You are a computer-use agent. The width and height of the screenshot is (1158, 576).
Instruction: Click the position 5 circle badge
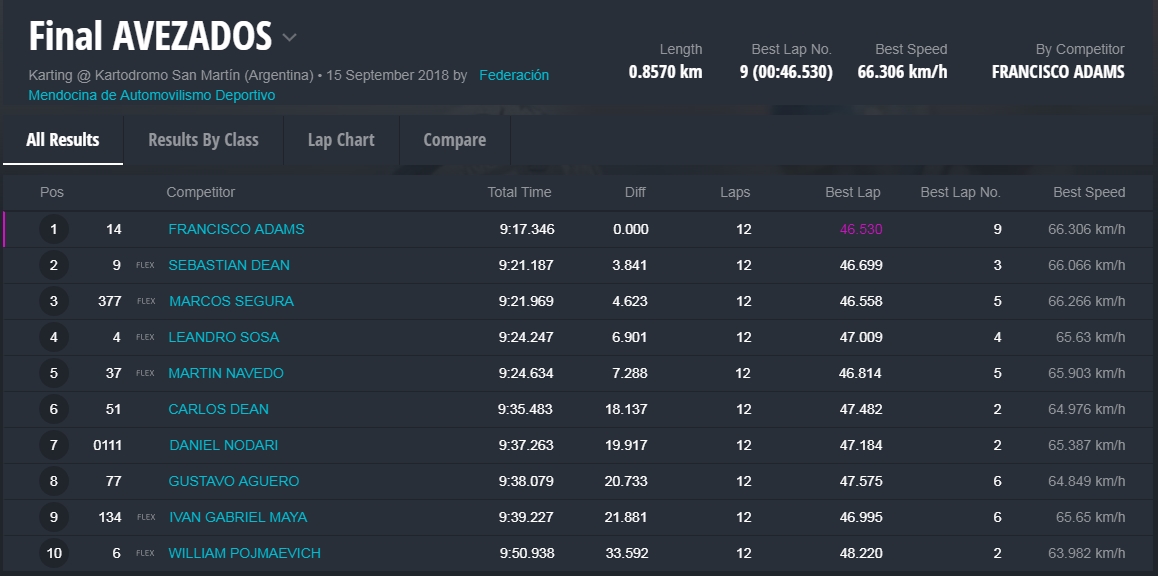pos(54,373)
